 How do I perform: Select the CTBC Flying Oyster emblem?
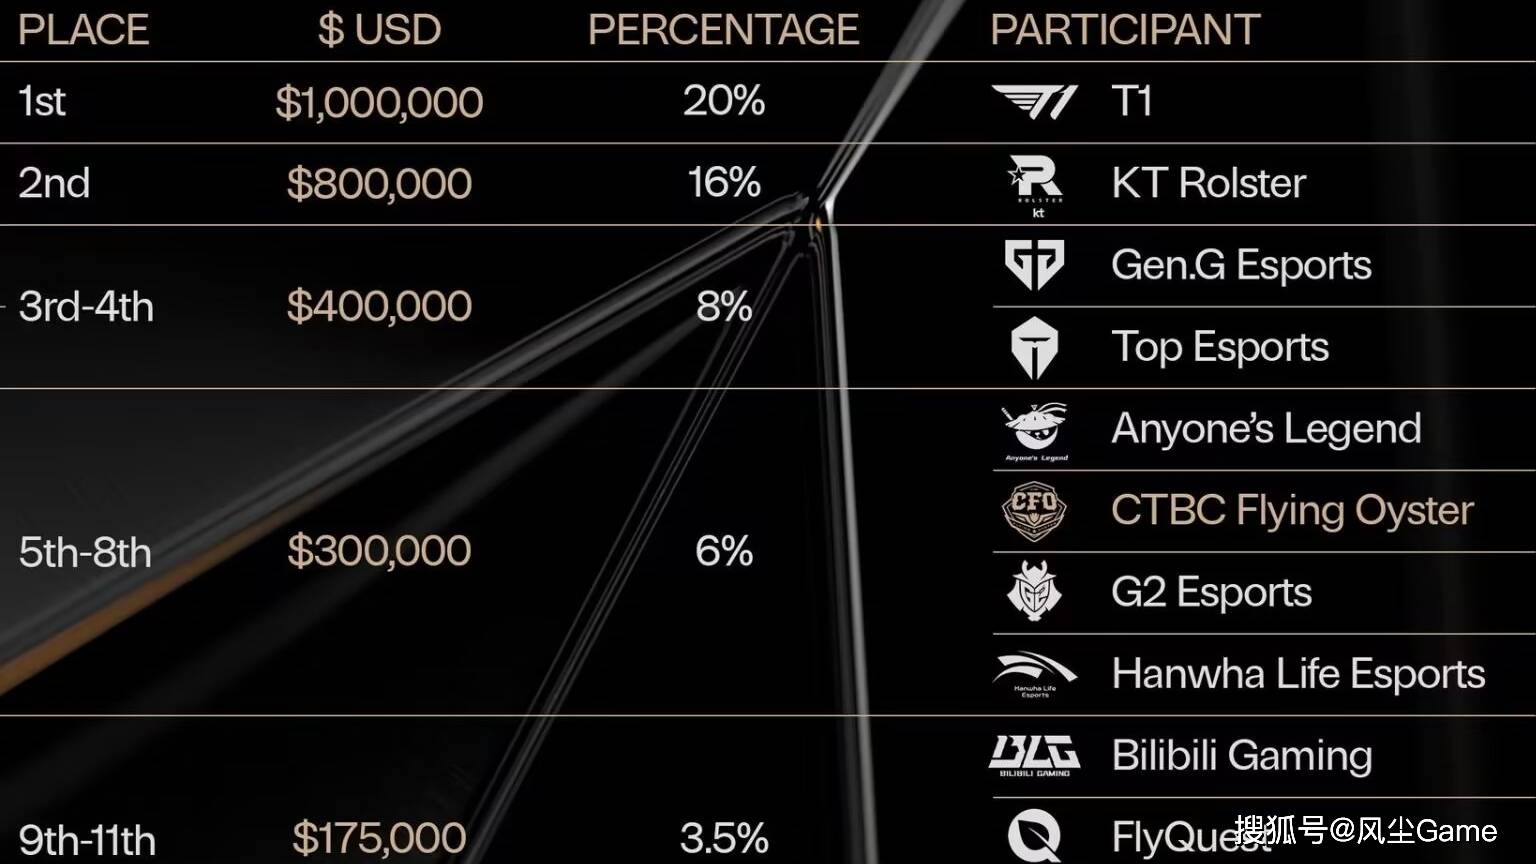tap(1034, 511)
